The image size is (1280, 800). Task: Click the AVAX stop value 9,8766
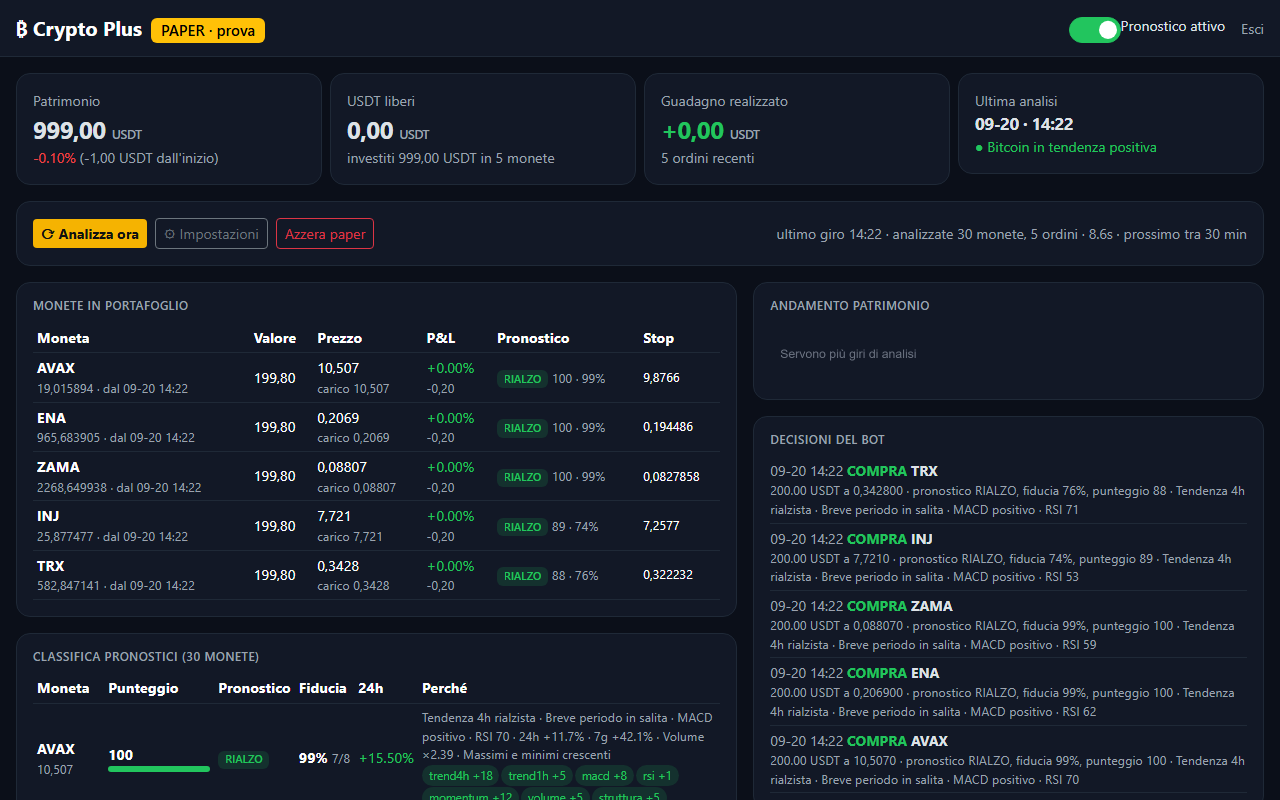pos(661,378)
